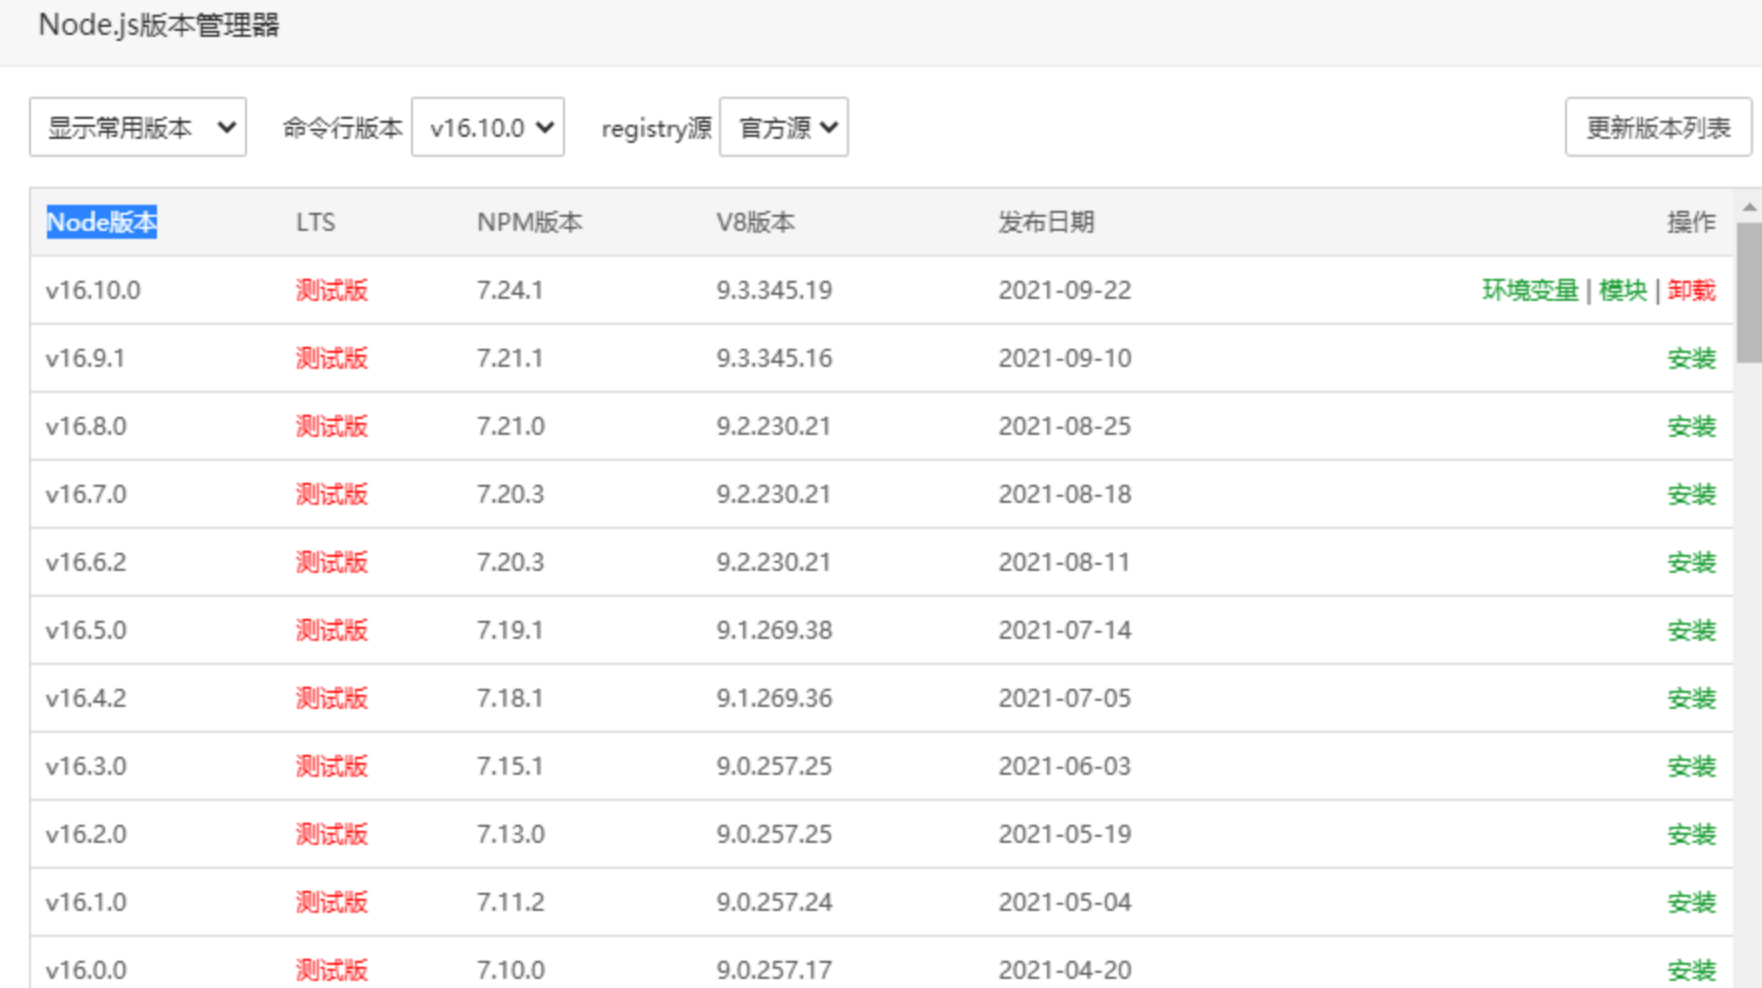Click 模块 link for v16.10.0

1623,290
